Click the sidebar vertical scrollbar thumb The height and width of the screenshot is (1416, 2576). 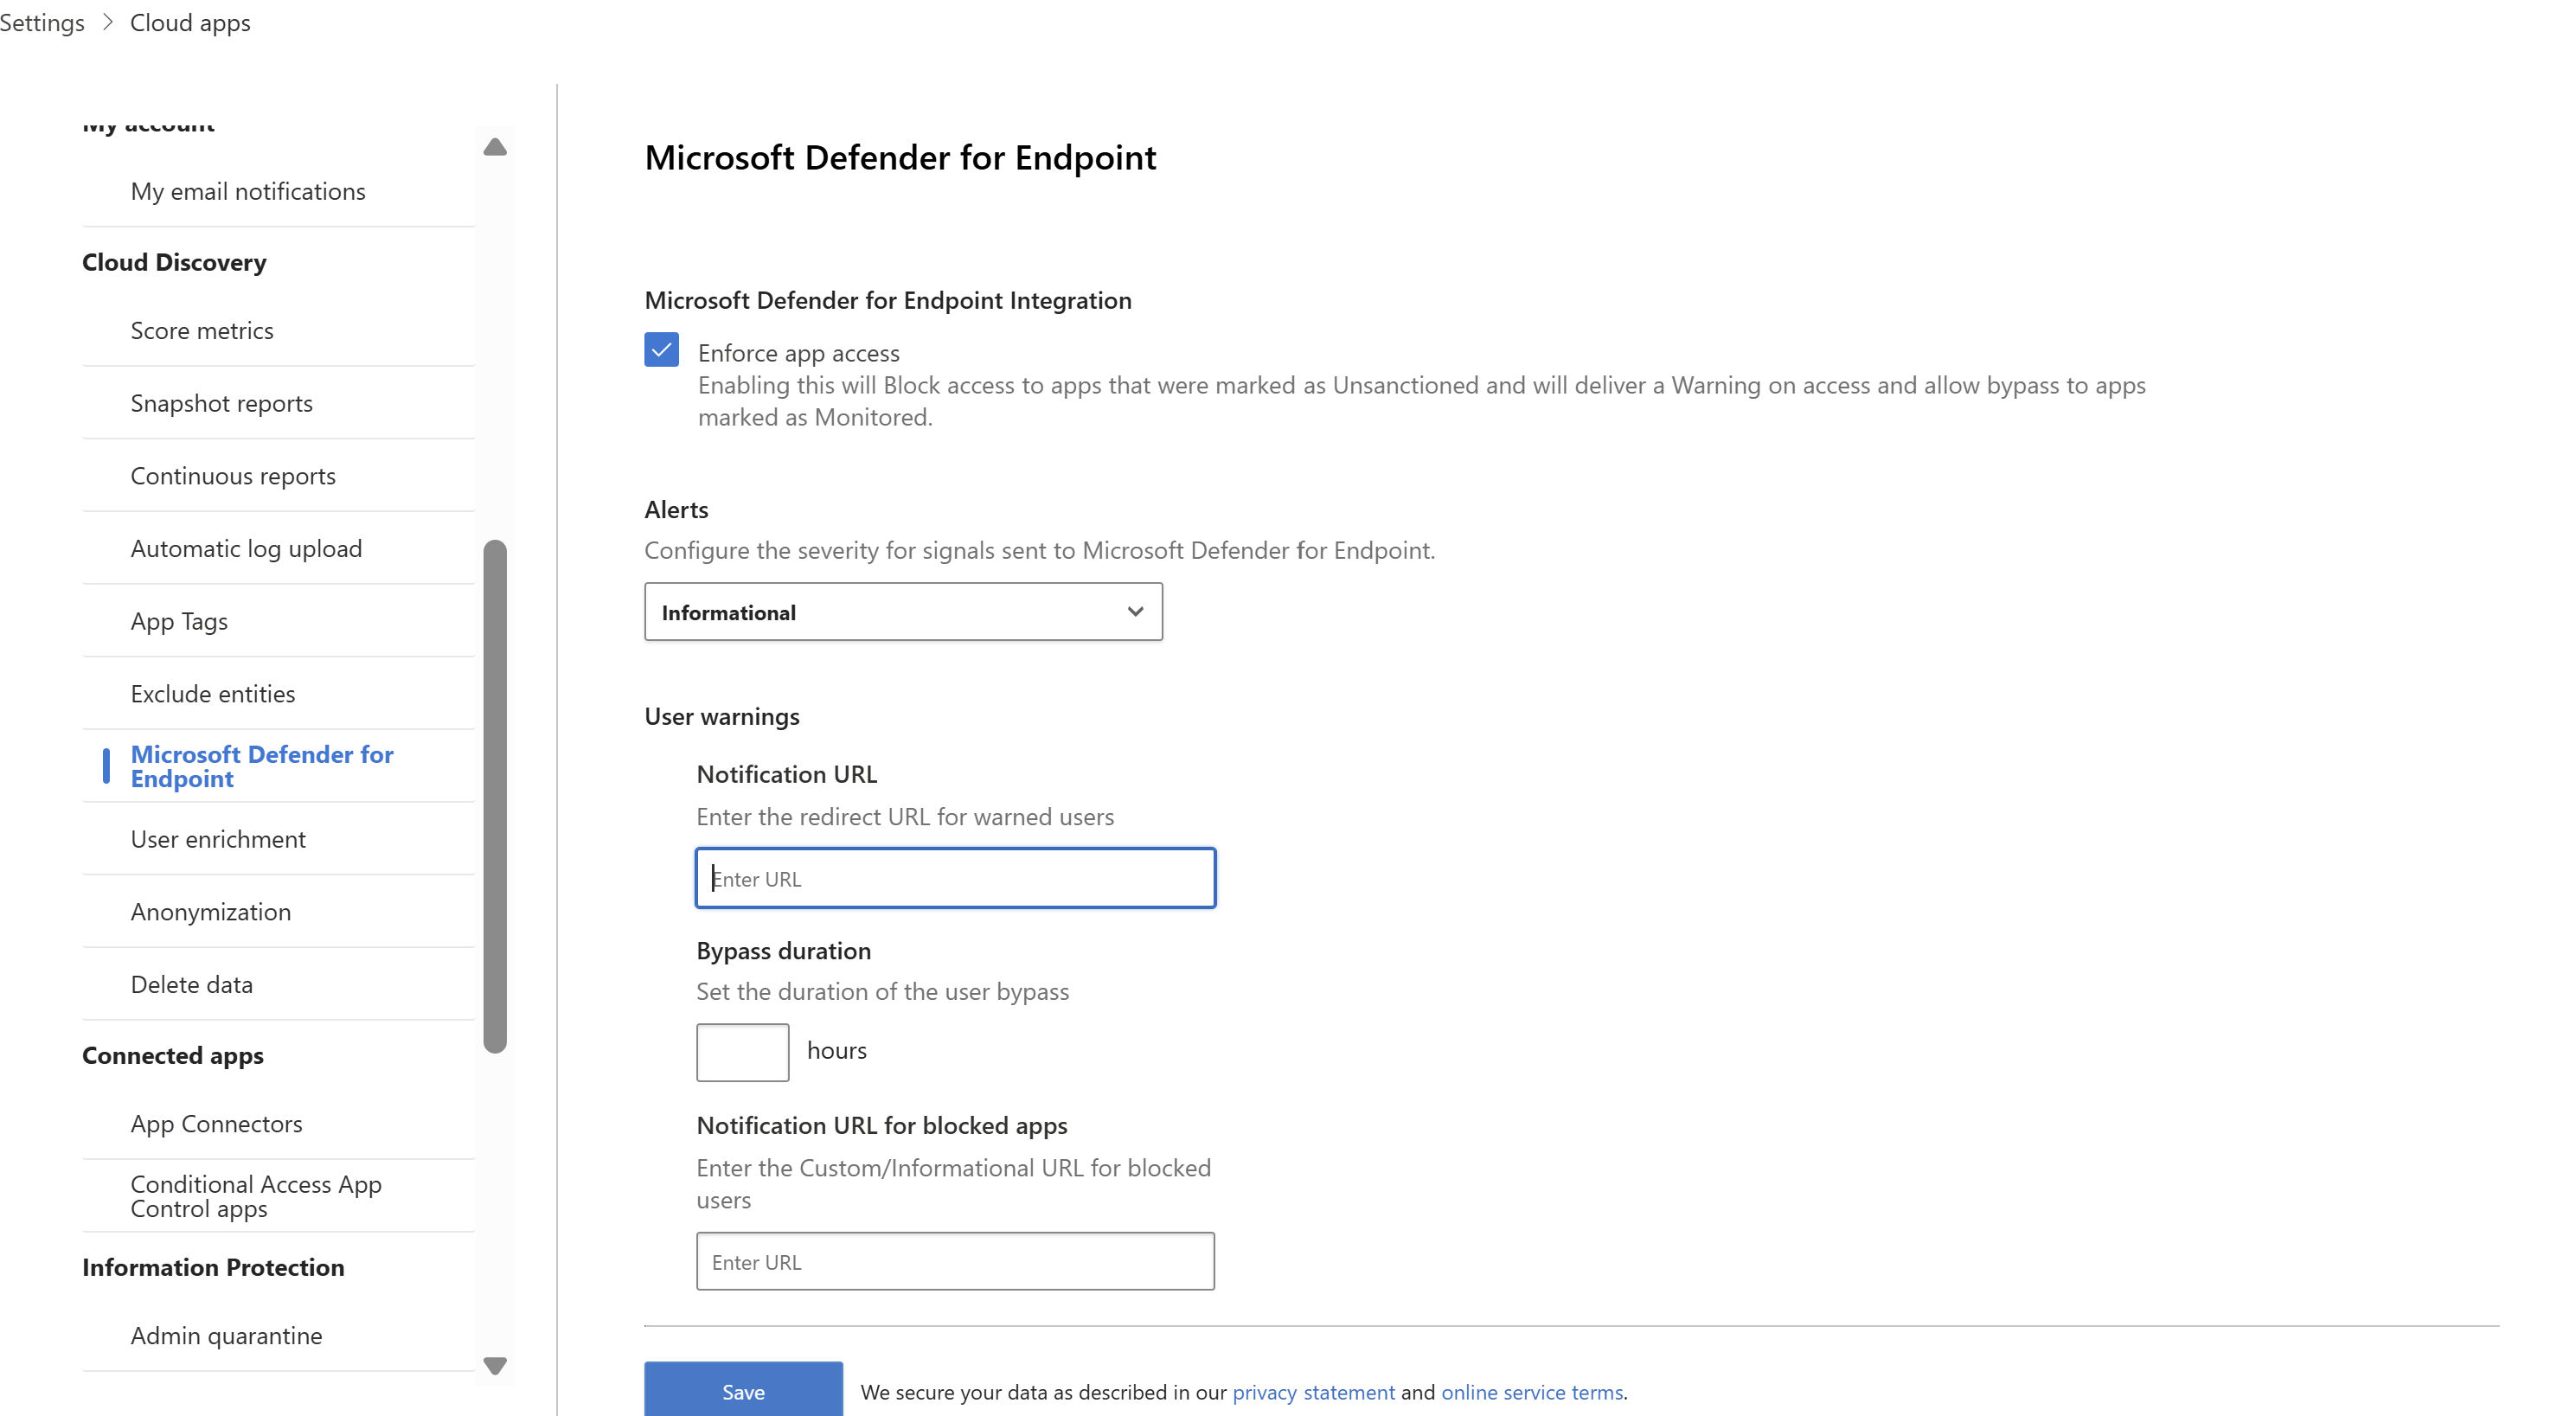(x=495, y=796)
